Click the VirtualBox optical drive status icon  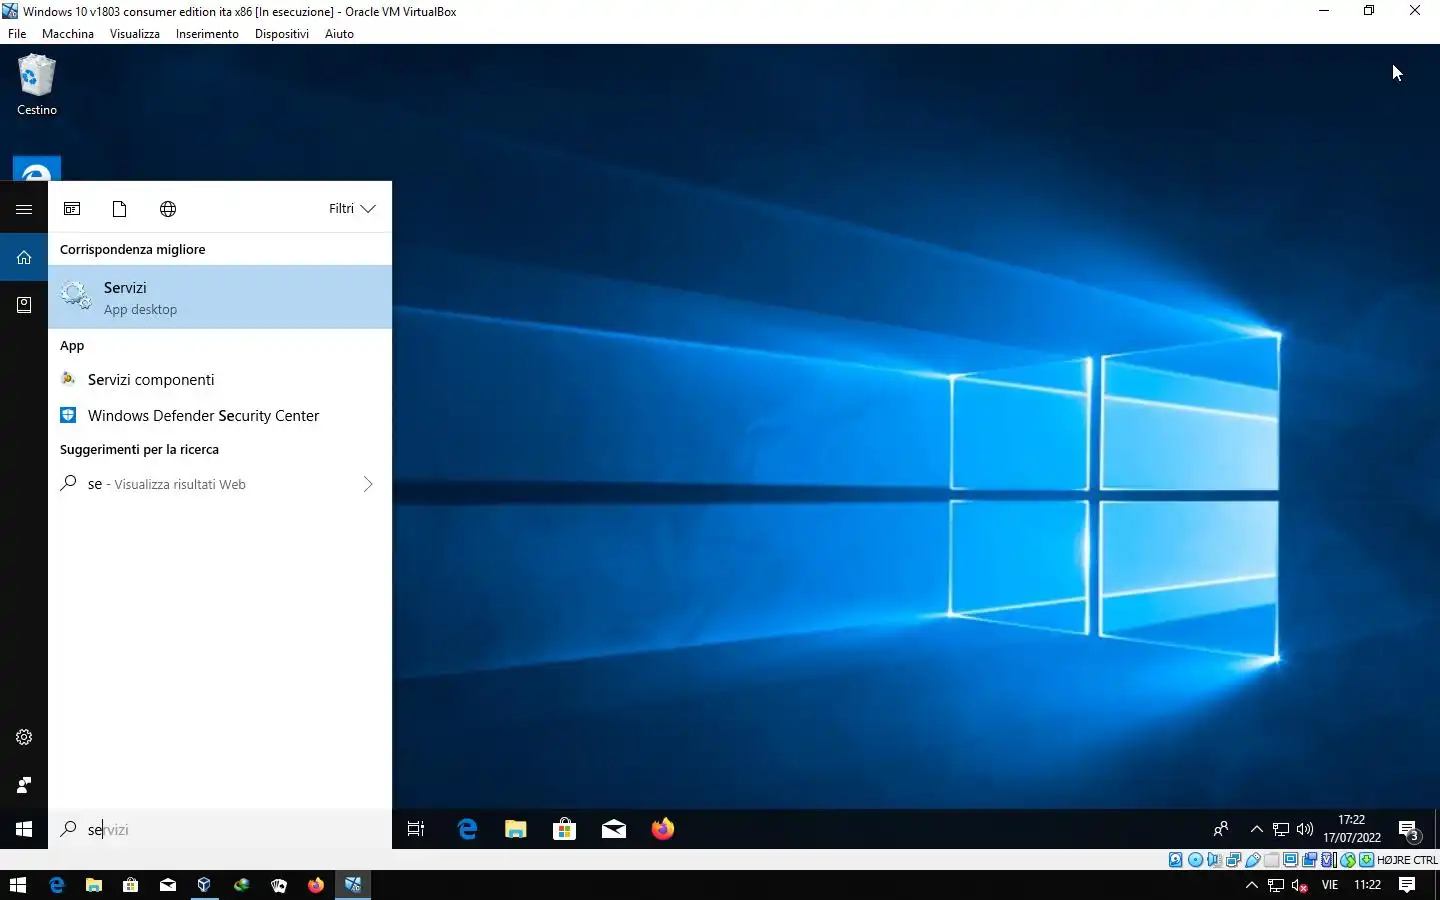(1195, 860)
